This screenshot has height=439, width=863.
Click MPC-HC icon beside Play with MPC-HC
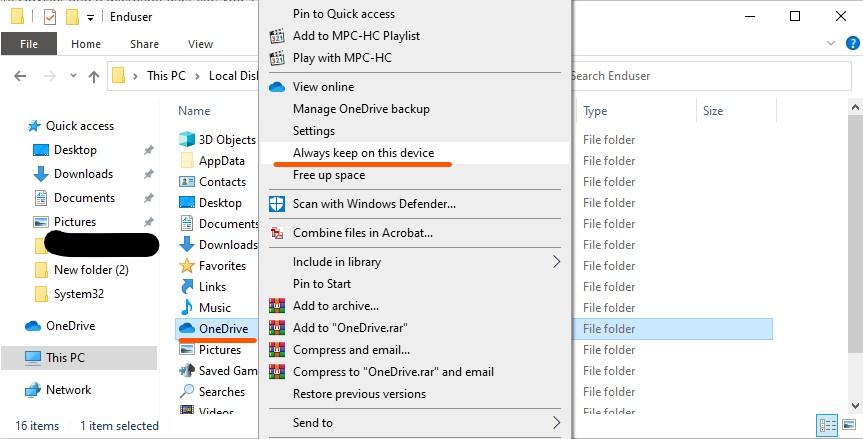pos(277,58)
